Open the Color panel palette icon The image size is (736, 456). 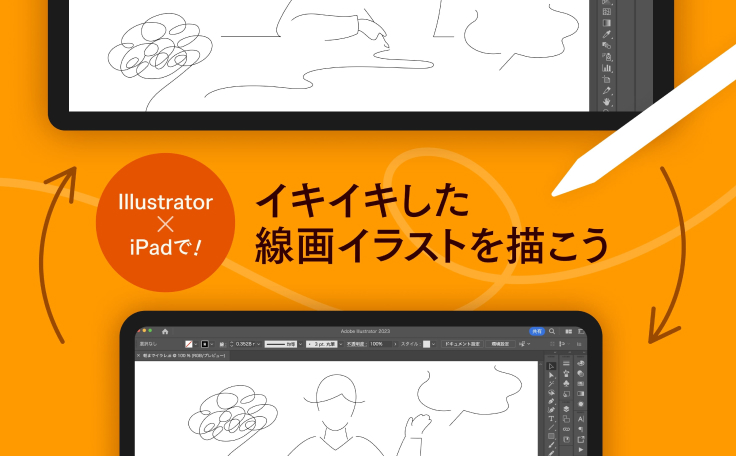tap(581, 363)
